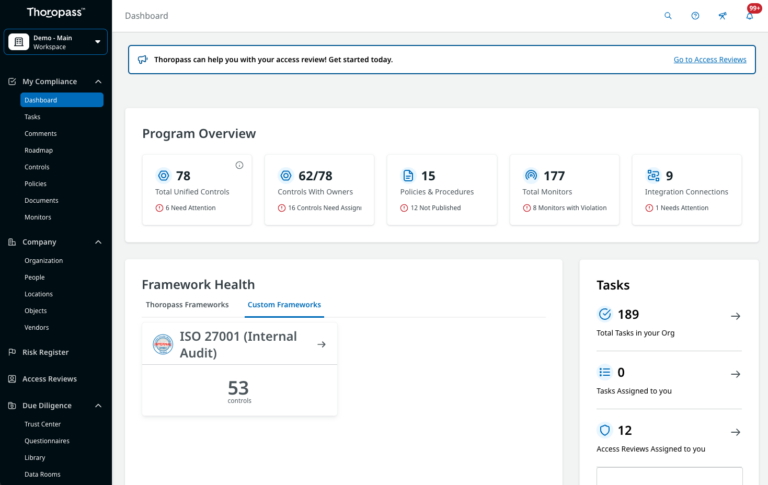This screenshot has width=768, height=485.
Task: Open arrow for Tasks Assigned to you
Action: pyautogui.click(x=735, y=374)
